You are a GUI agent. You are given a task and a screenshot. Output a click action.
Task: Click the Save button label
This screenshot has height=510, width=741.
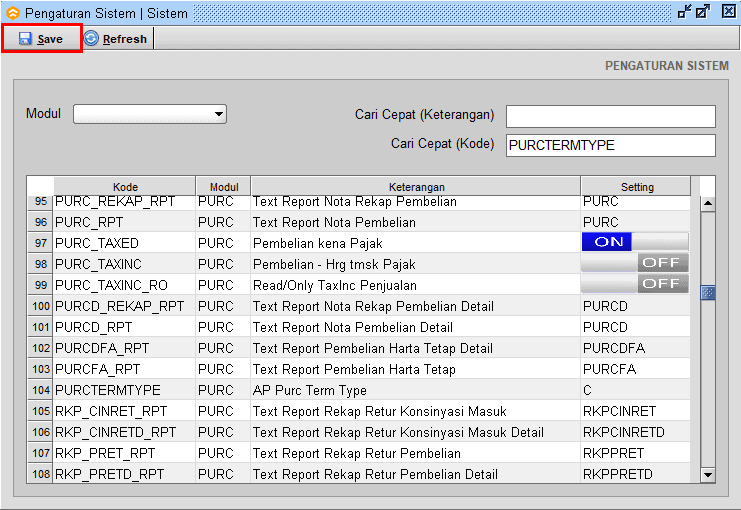[50, 39]
